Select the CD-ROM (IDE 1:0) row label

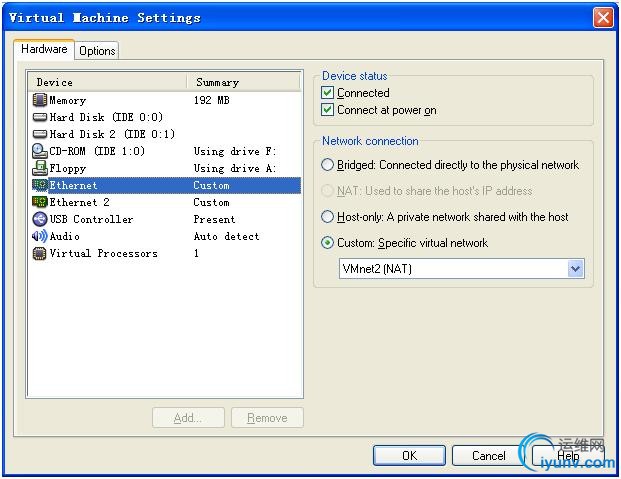pos(97,151)
